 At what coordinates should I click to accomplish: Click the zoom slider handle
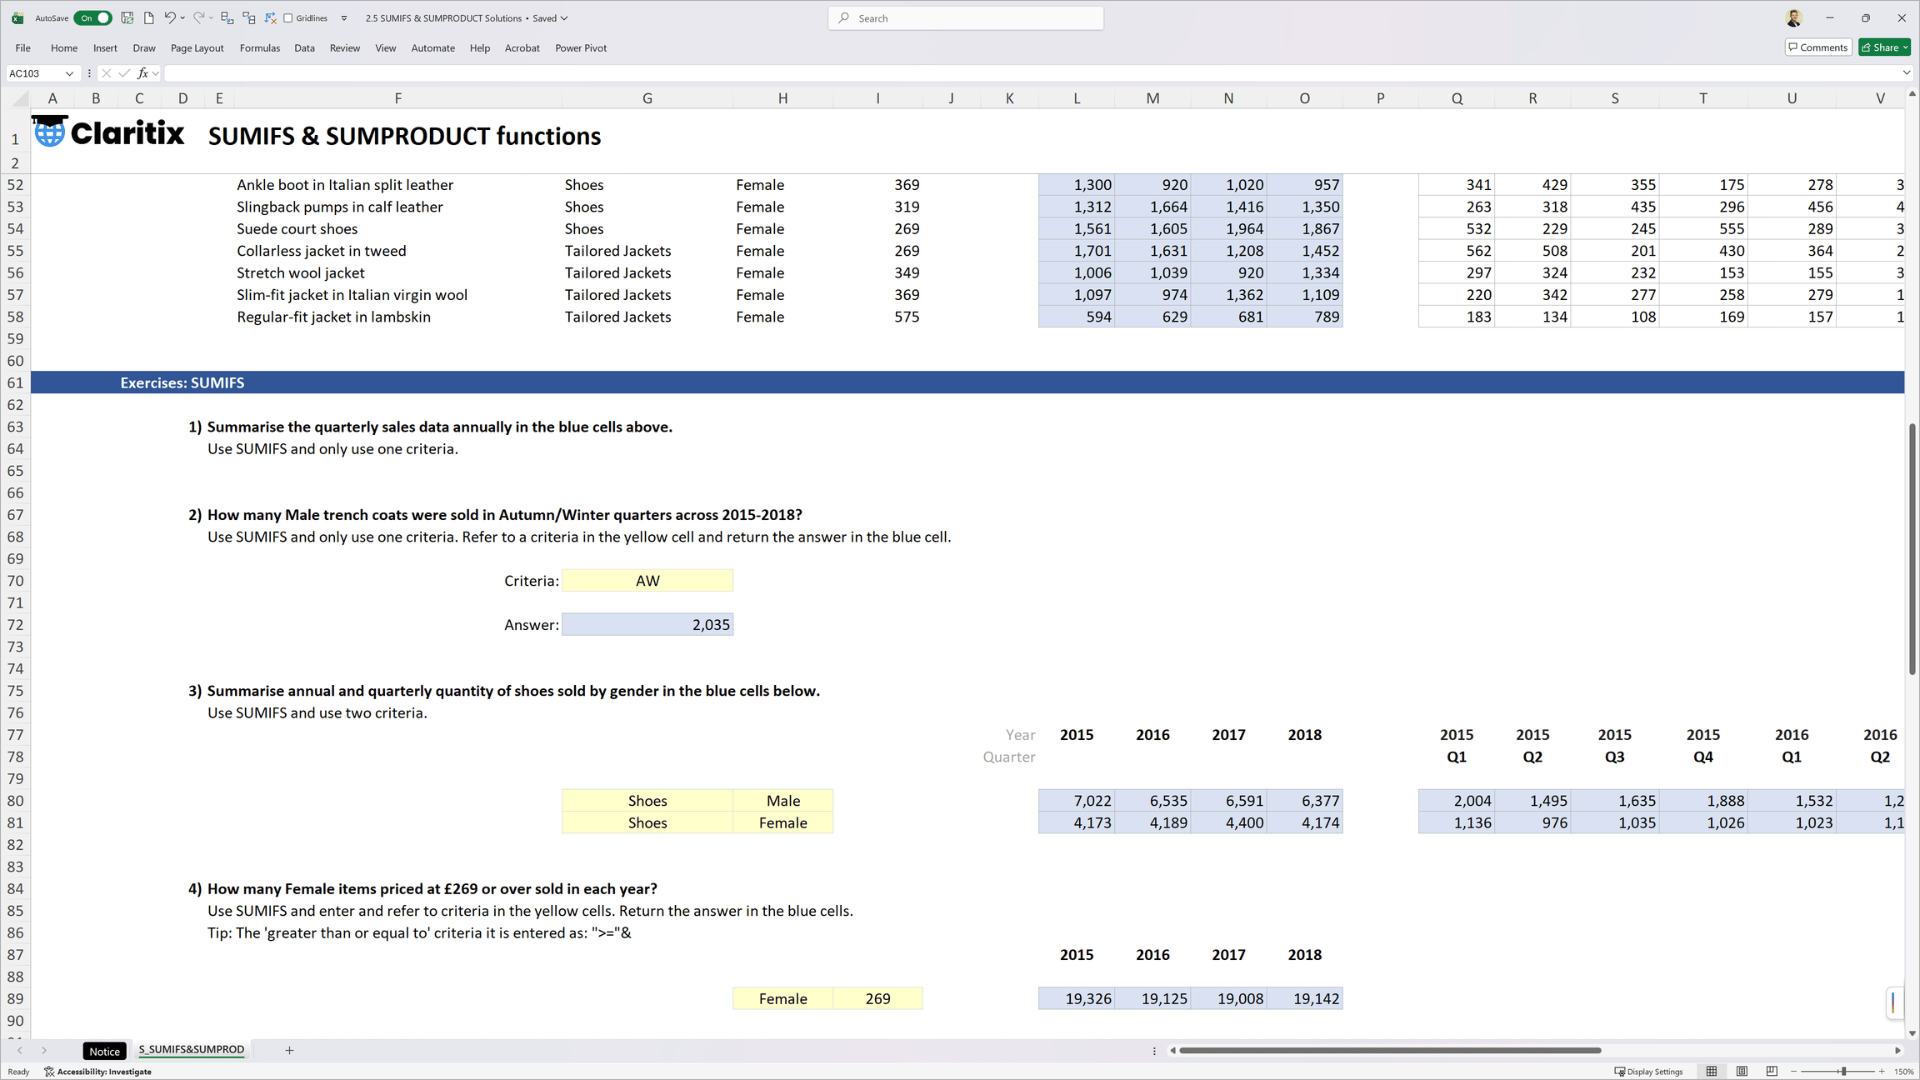click(x=1843, y=1071)
